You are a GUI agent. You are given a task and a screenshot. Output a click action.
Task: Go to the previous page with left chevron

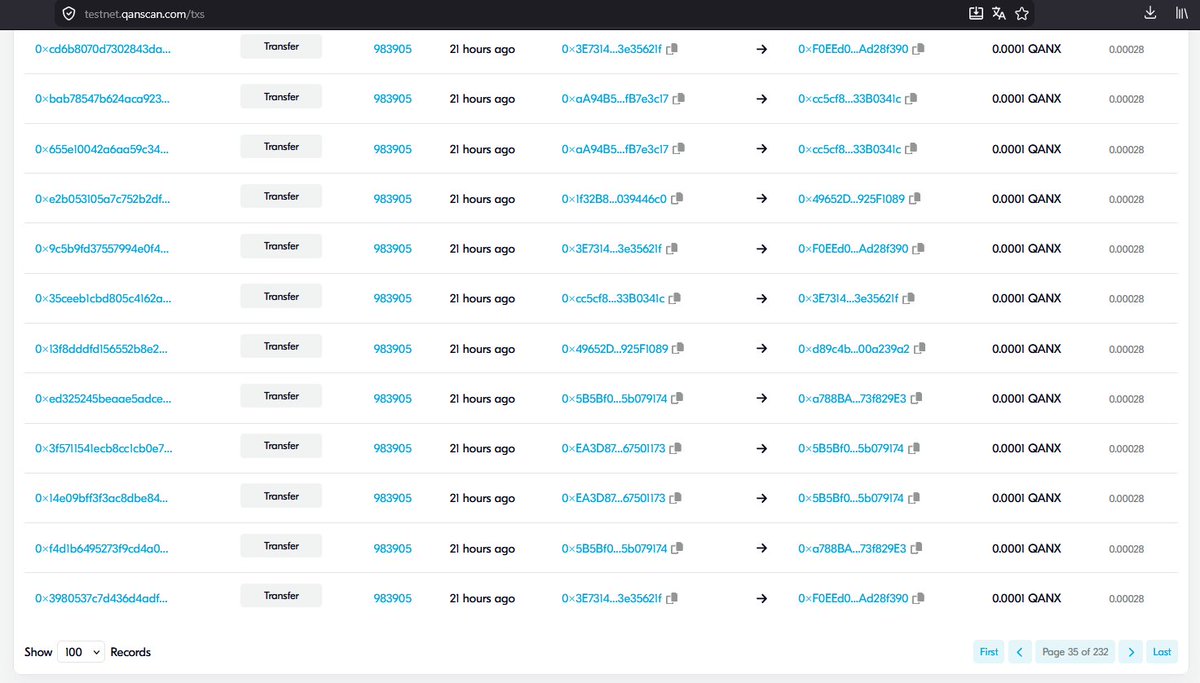pos(1020,651)
